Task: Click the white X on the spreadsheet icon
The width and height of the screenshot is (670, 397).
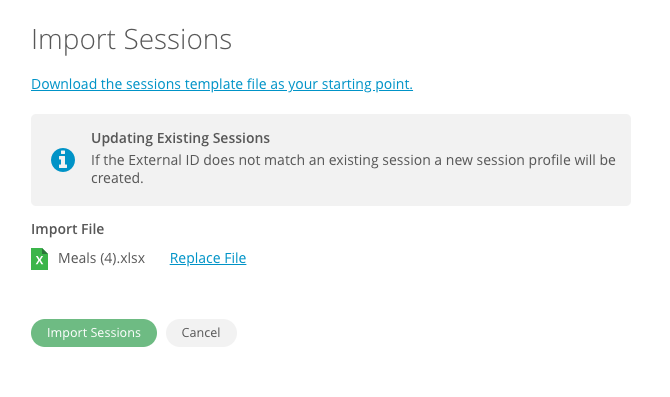Action: coord(39,261)
